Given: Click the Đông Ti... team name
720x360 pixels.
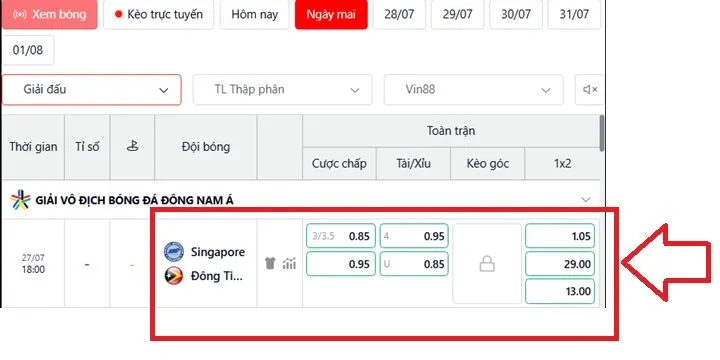Looking at the screenshot, I should click(217, 276).
